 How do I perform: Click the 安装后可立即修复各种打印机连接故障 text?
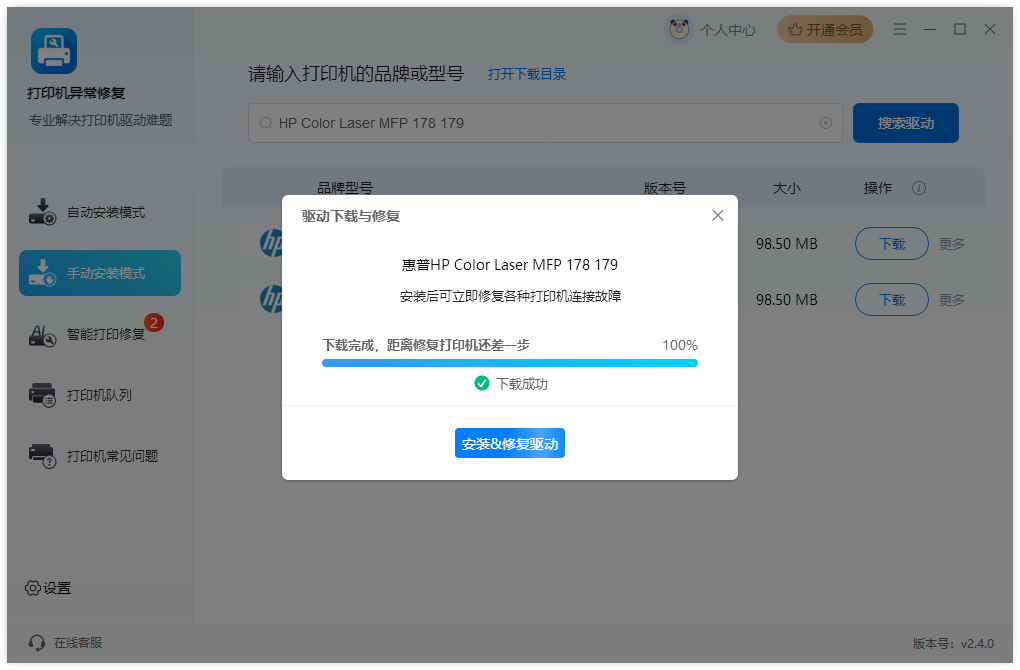[x=510, y=297]
